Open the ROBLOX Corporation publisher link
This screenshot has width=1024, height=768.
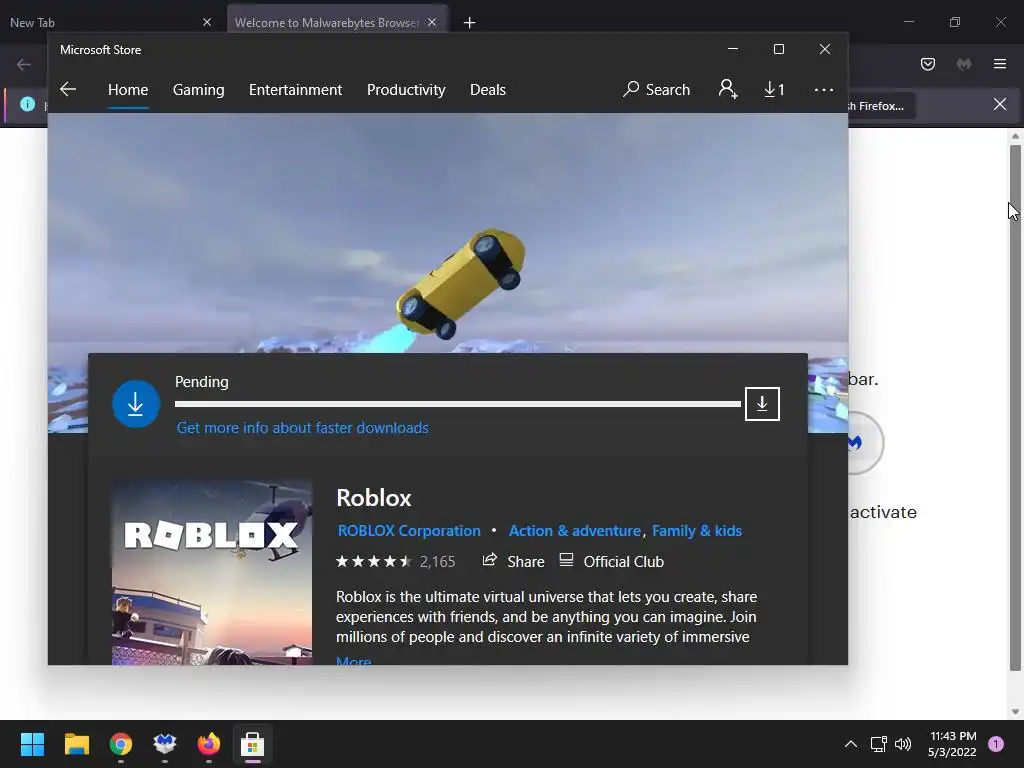tap(409, 531)
